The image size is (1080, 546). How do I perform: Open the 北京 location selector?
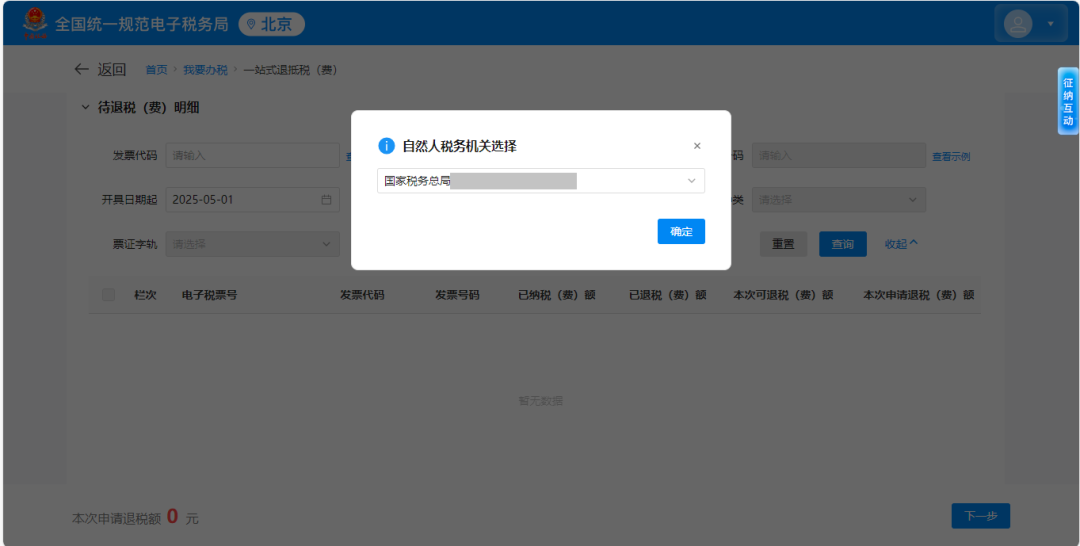coord(271,25)
